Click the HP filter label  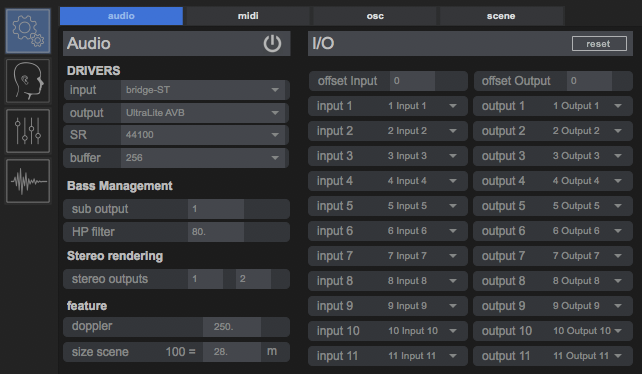point(93,232)
